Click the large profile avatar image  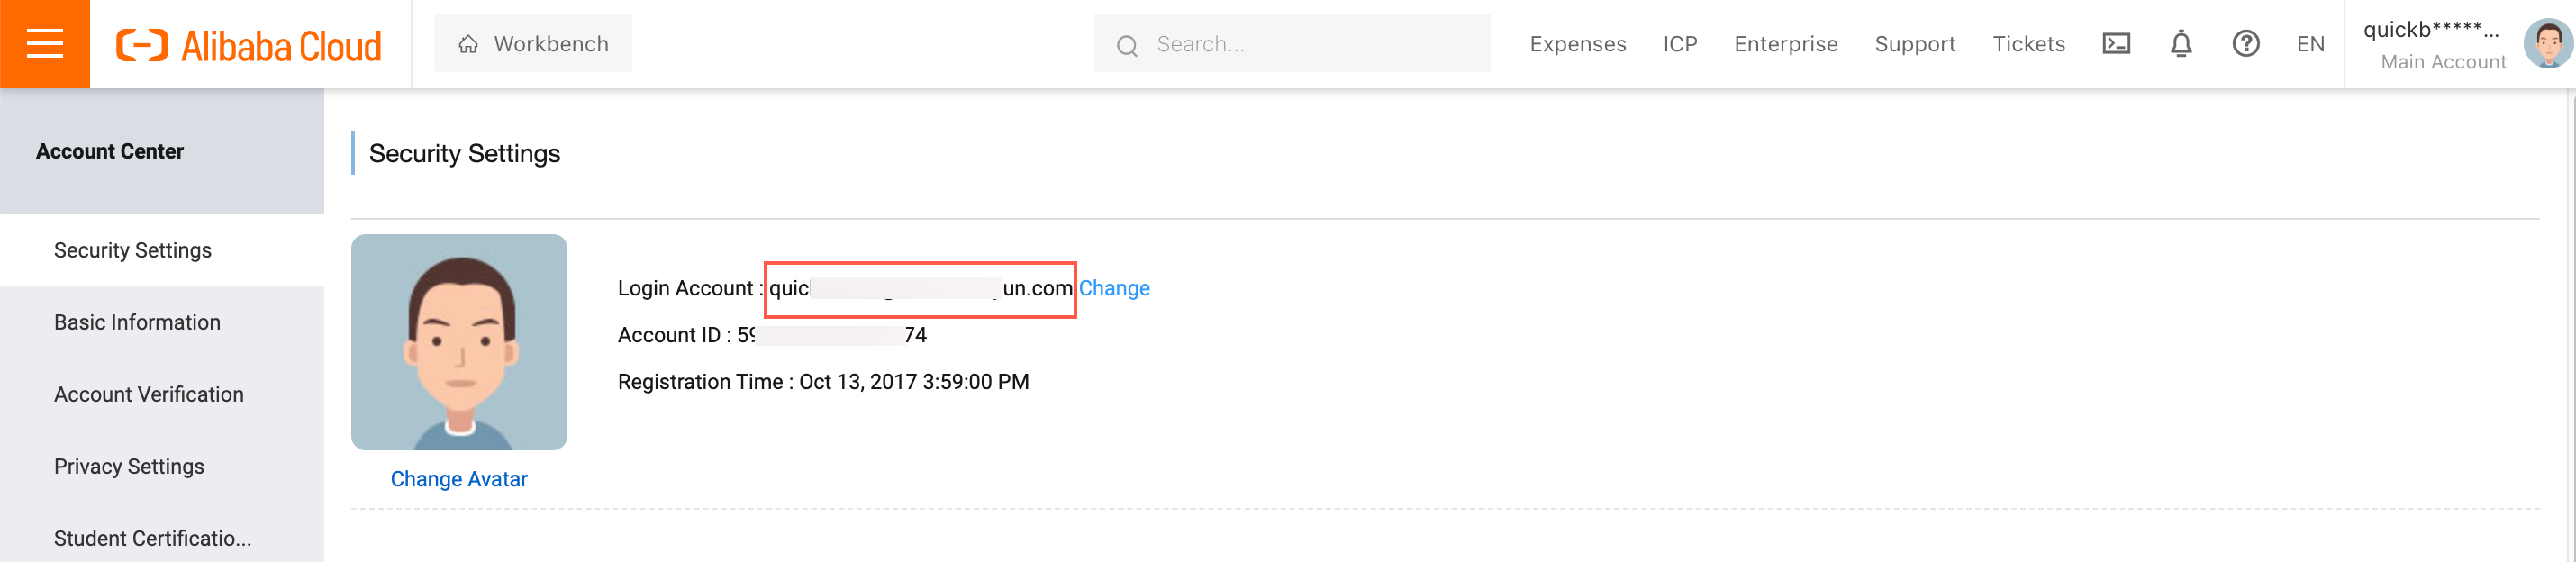point(459,342)
